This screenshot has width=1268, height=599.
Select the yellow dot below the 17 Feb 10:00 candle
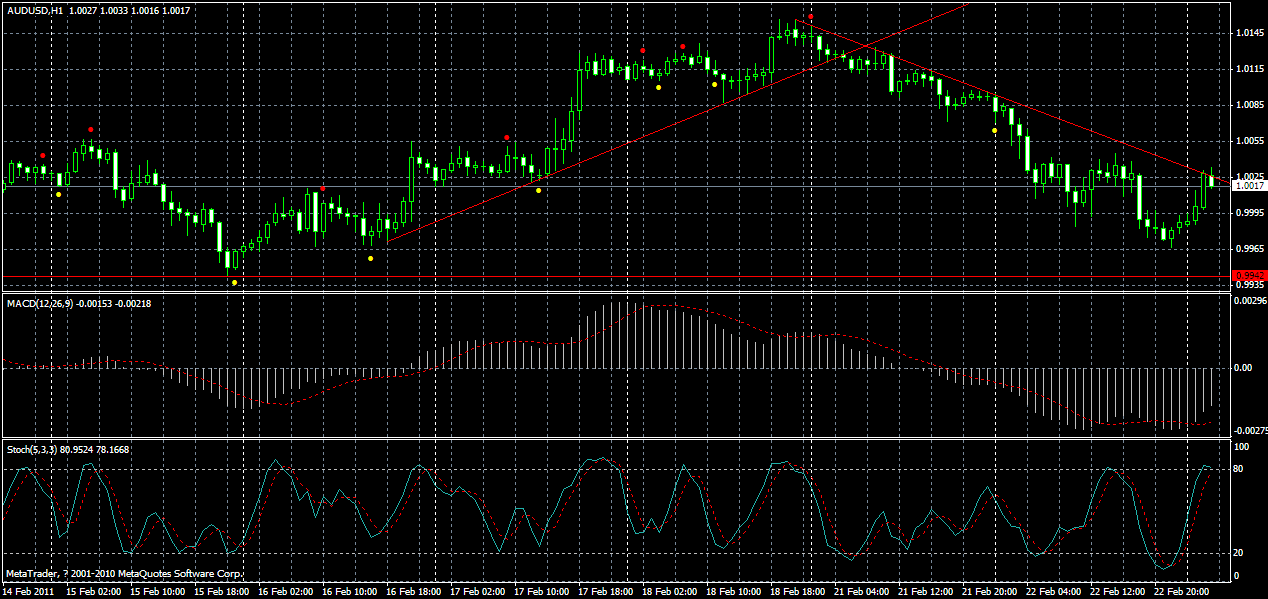[x=537, y=188]
